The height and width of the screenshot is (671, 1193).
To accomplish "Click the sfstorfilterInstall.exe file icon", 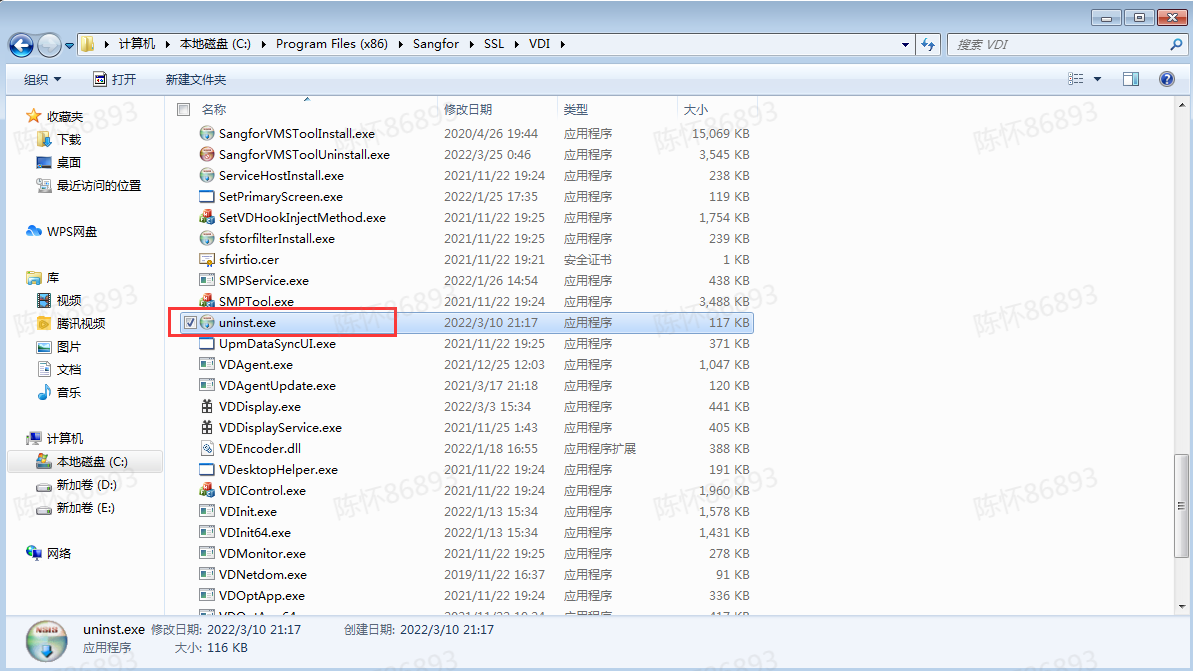I will coord(207,238).
